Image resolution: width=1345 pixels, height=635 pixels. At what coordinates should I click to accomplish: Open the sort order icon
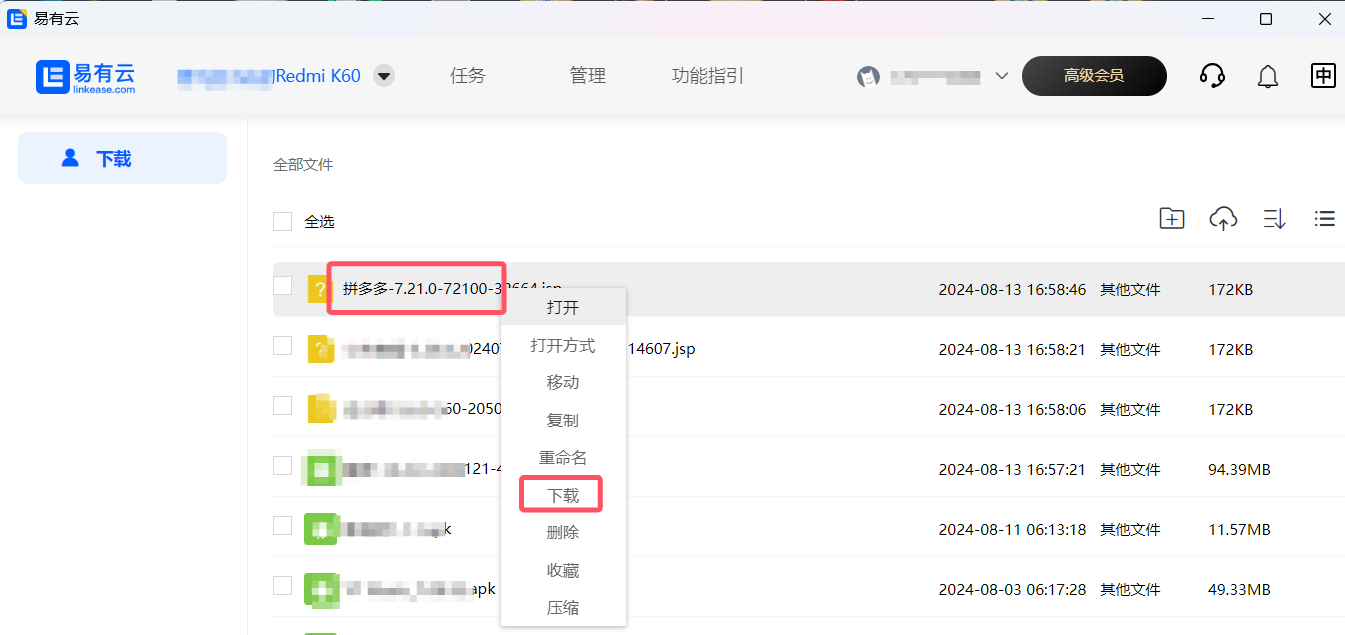pos(1274,219)
